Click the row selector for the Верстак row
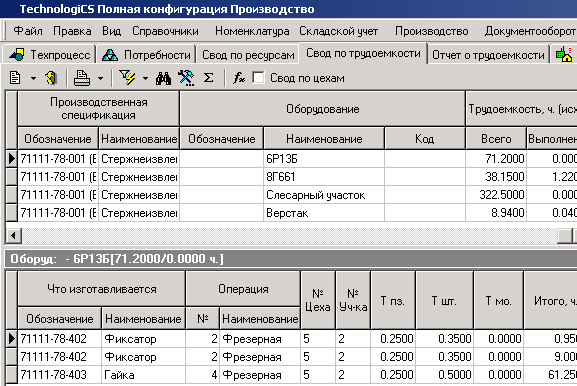The height and width of the screenshot is (386, 577). (12, 213)
